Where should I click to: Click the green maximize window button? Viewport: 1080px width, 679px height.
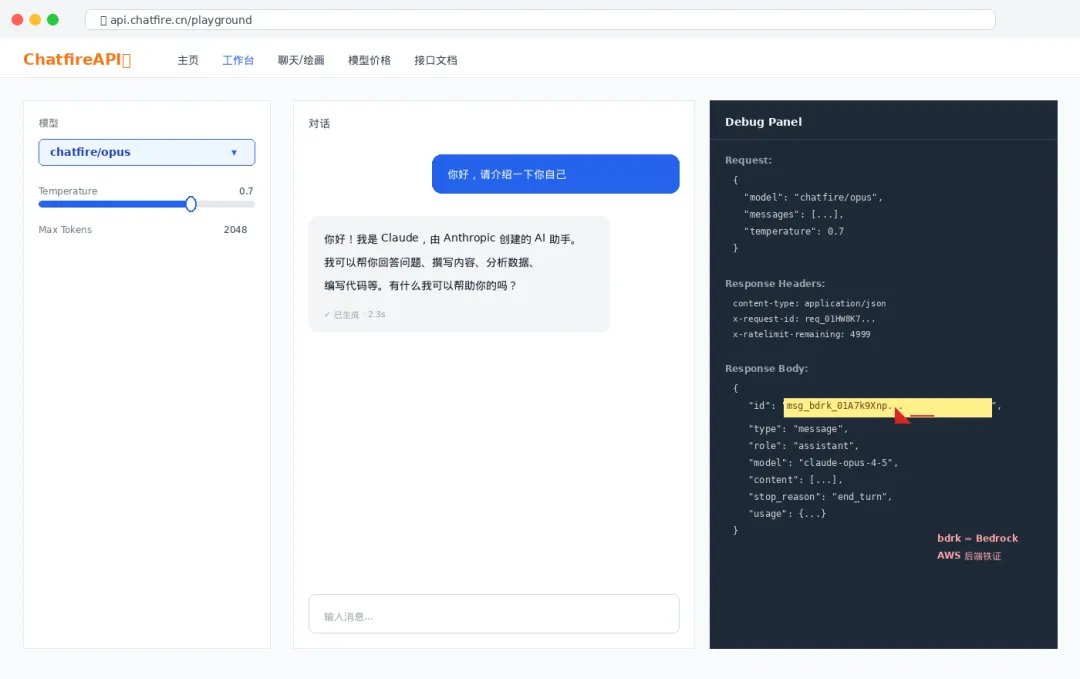point(53,20)
